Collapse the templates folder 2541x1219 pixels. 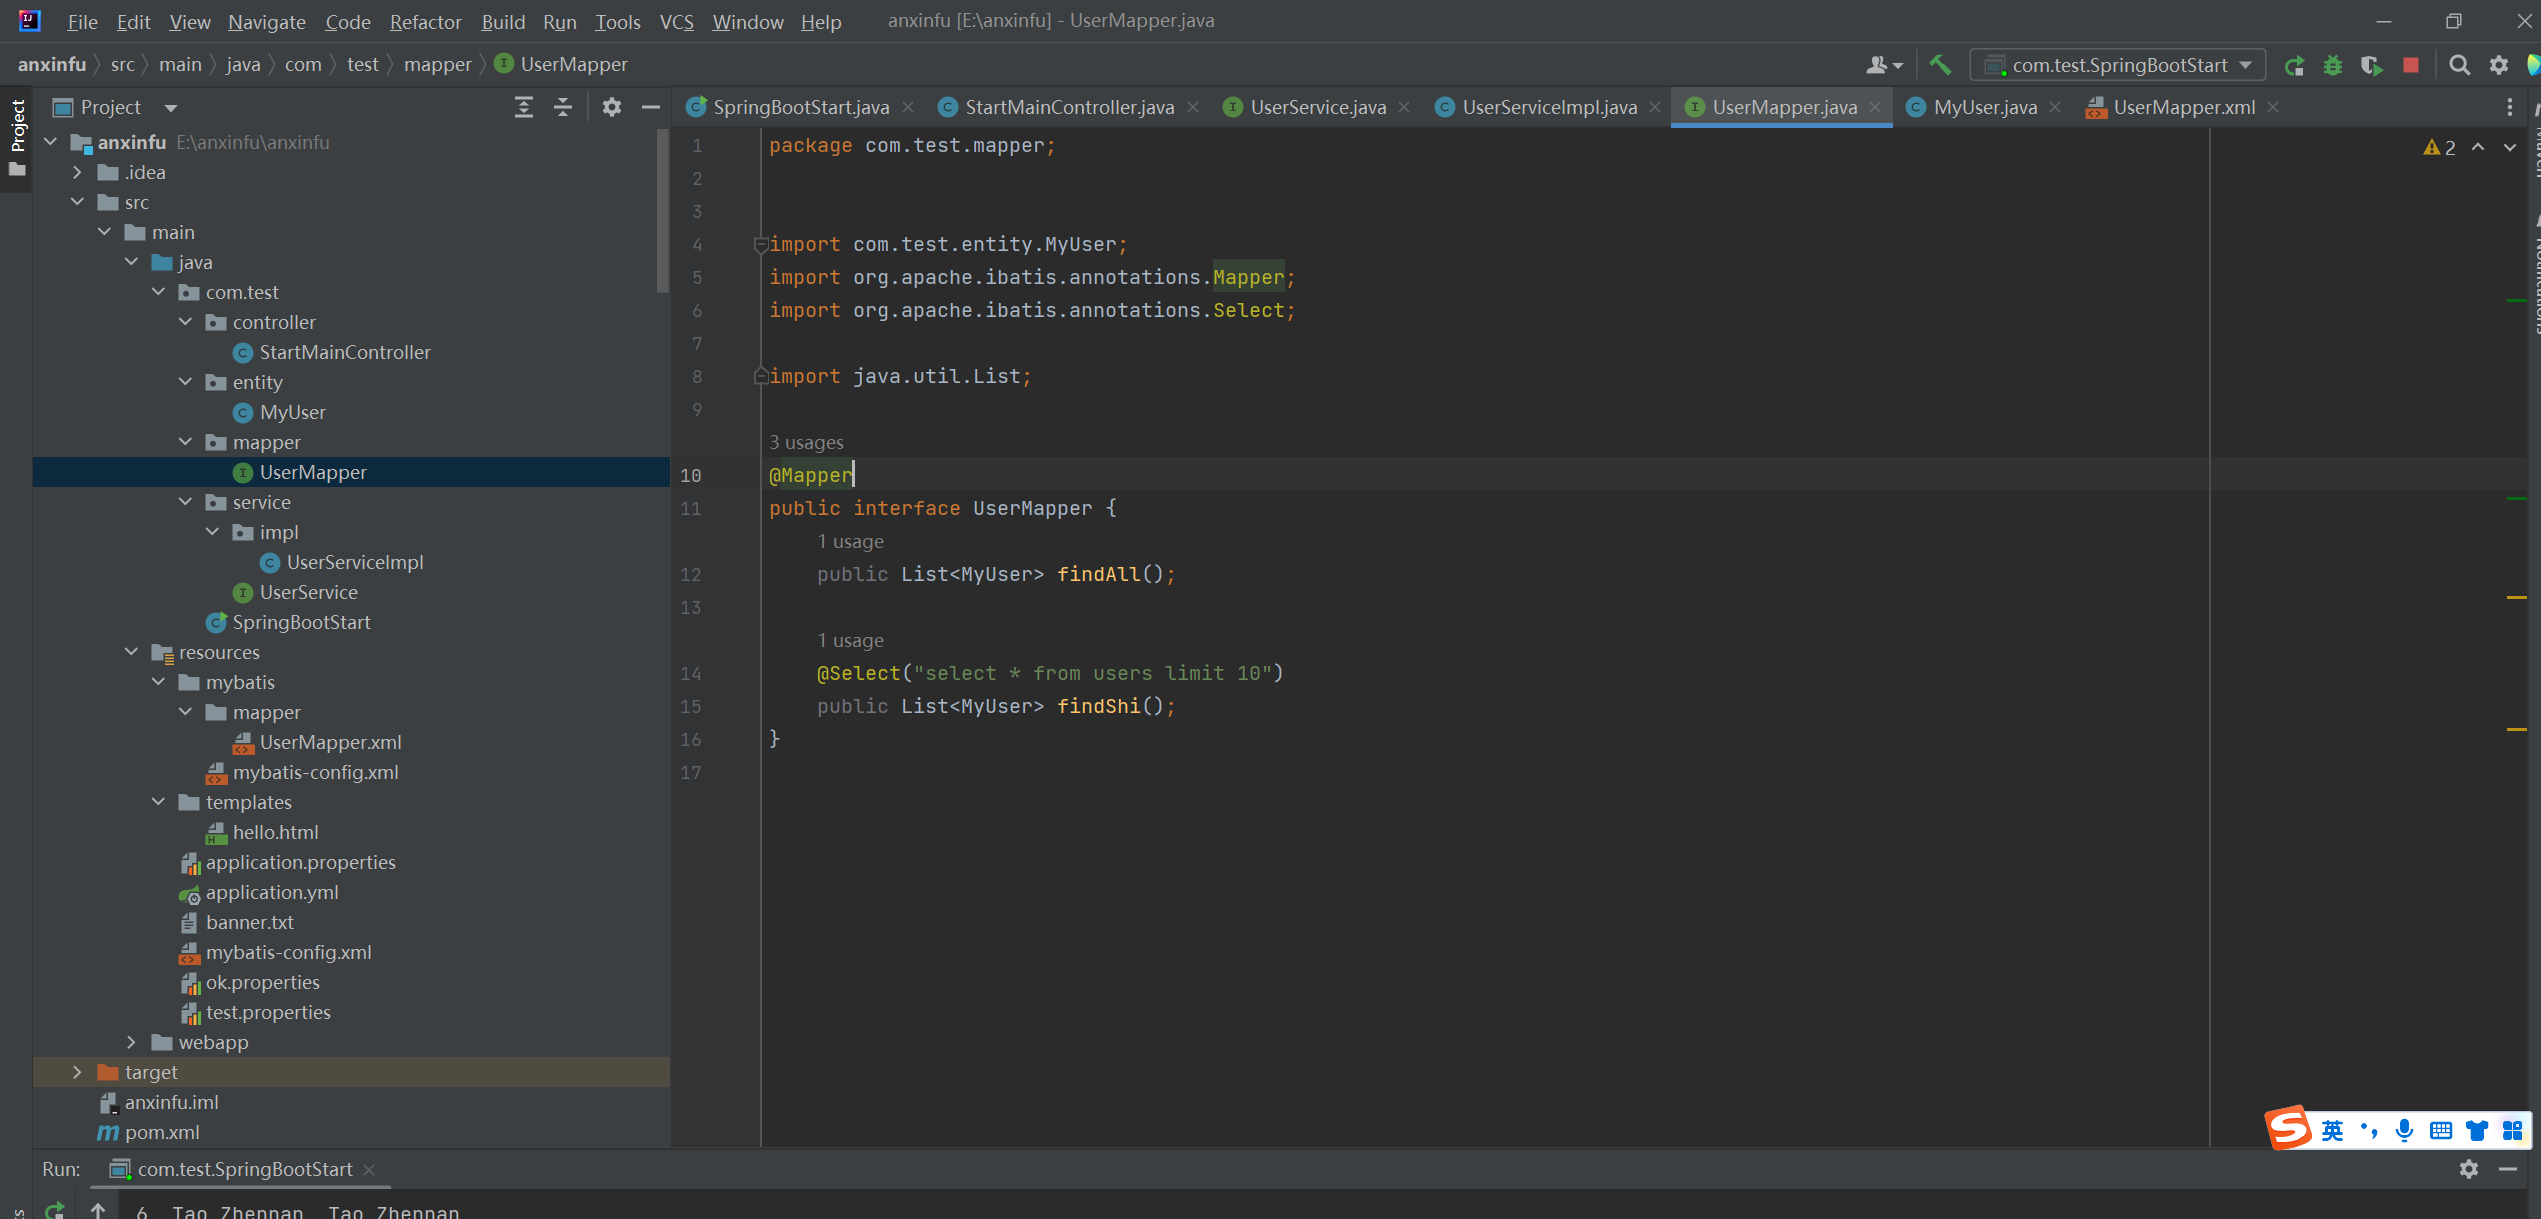point(159,802)
